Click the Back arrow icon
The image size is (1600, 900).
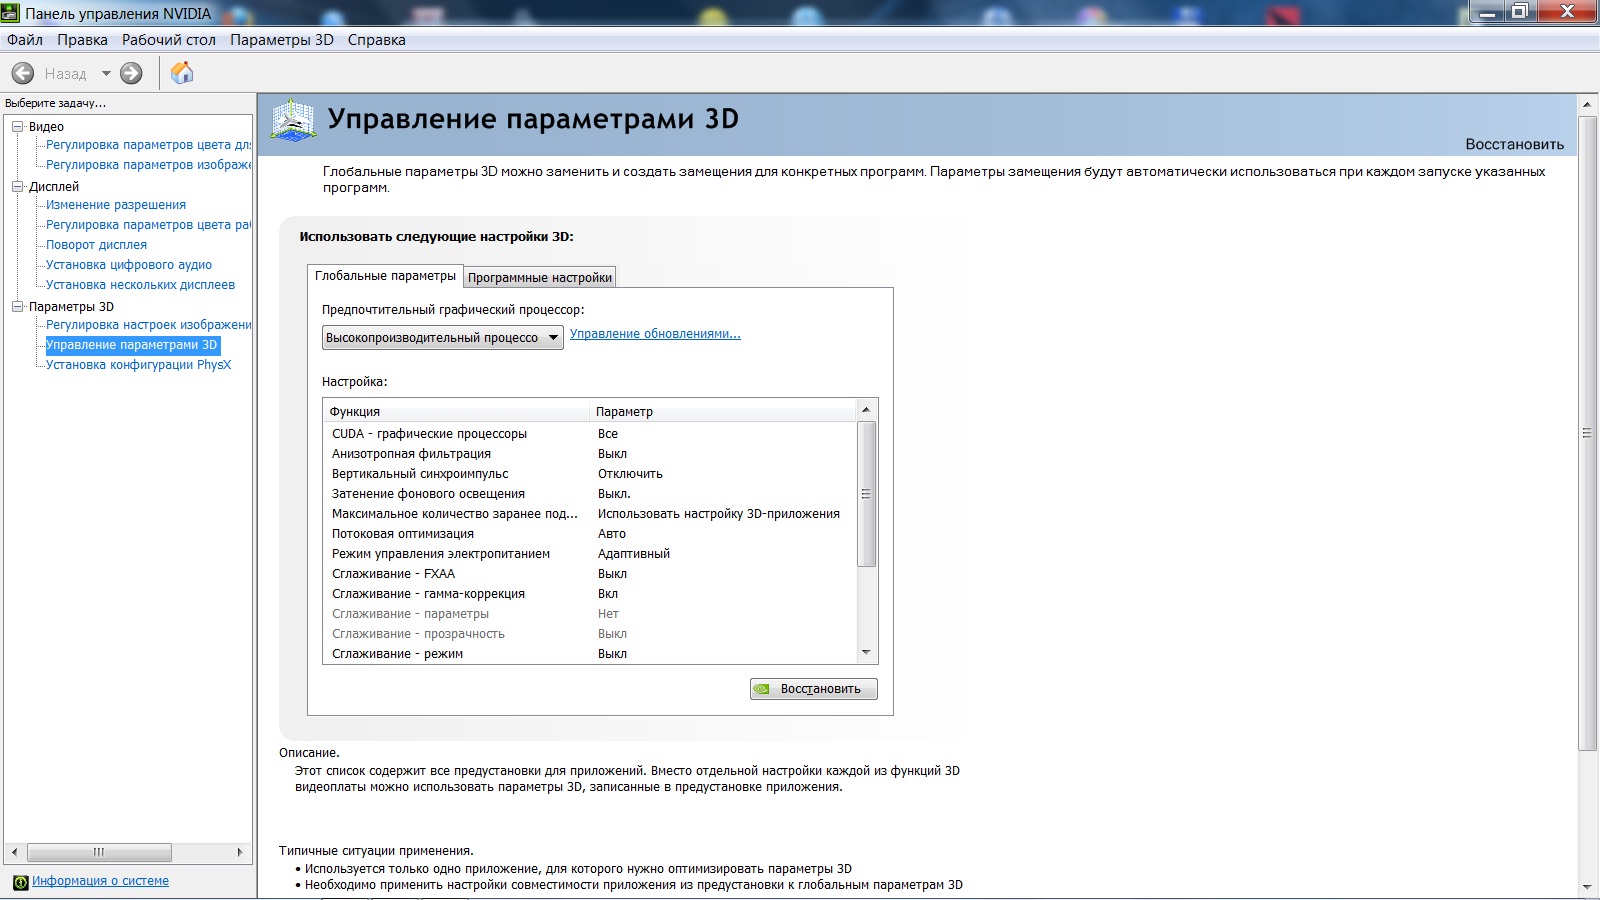23,73
